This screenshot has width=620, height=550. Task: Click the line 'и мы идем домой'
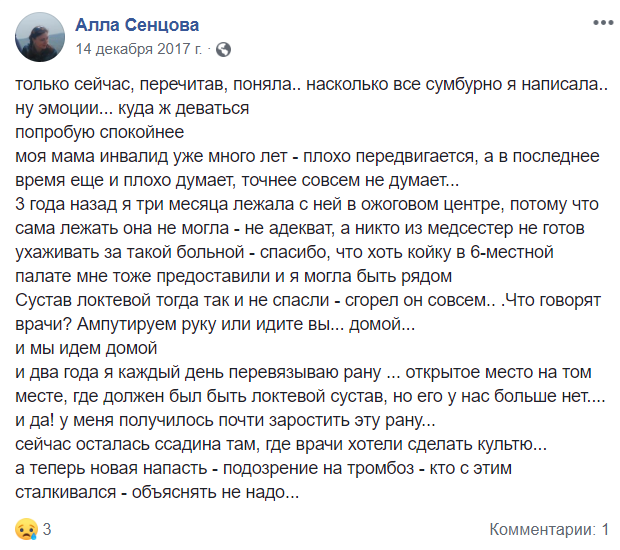point(87,349)
